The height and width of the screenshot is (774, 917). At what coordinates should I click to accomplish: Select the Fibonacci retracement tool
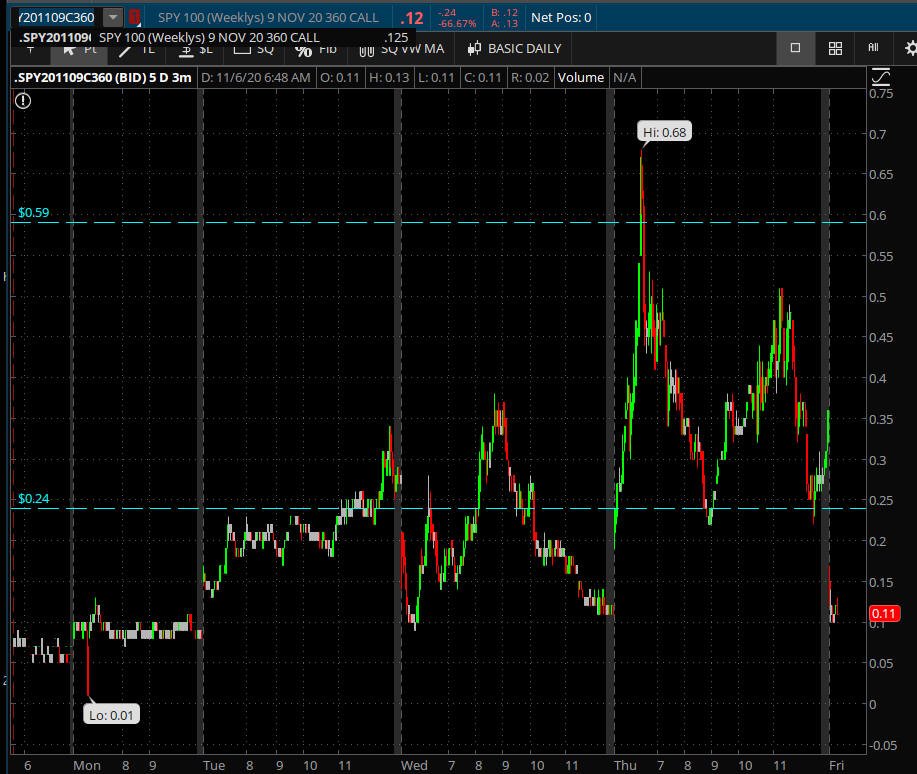coord(316,48)
